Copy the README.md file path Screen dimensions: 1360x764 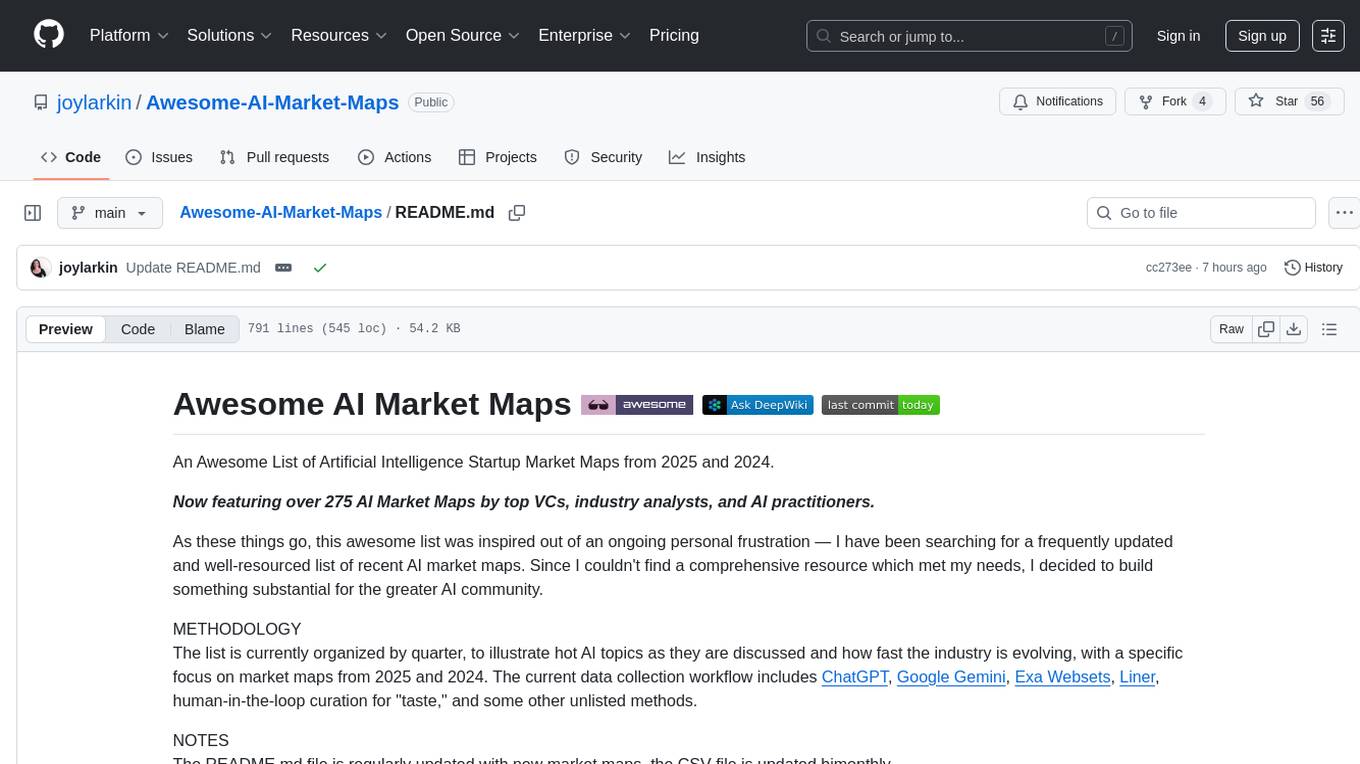517,213
